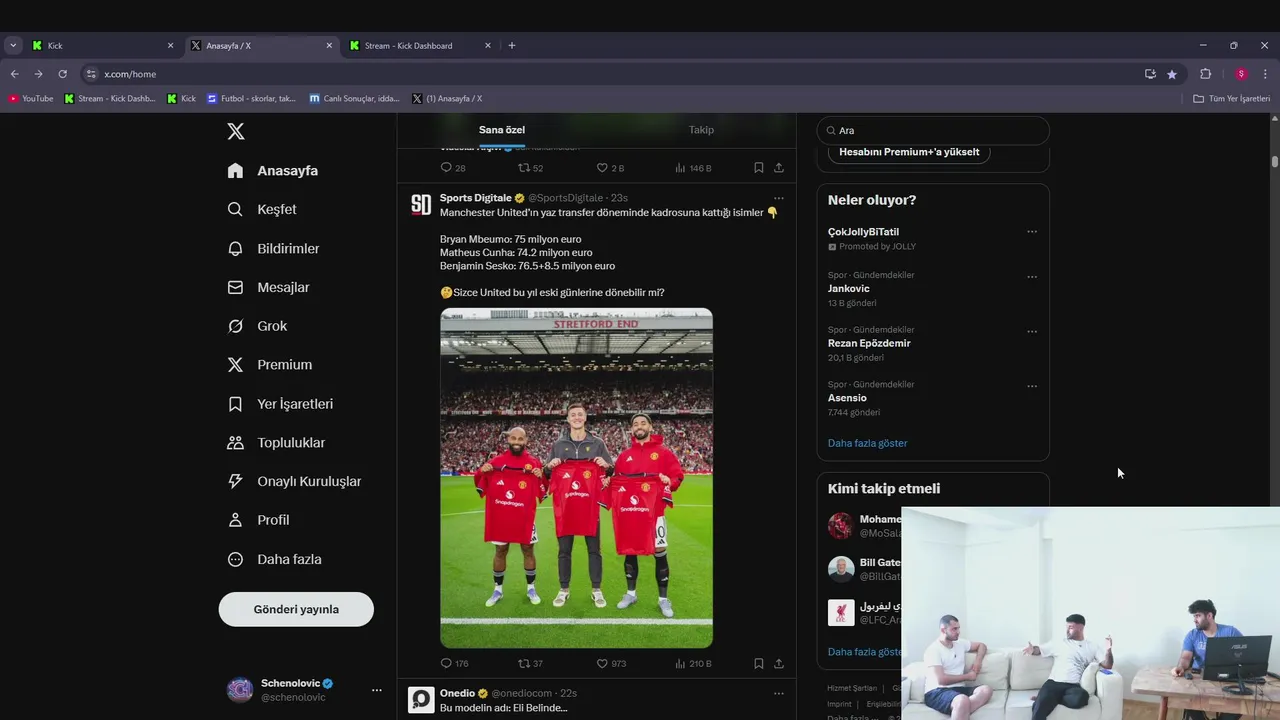Open Topluluklar communities
1280x720 pixels.
coord(276,443)
